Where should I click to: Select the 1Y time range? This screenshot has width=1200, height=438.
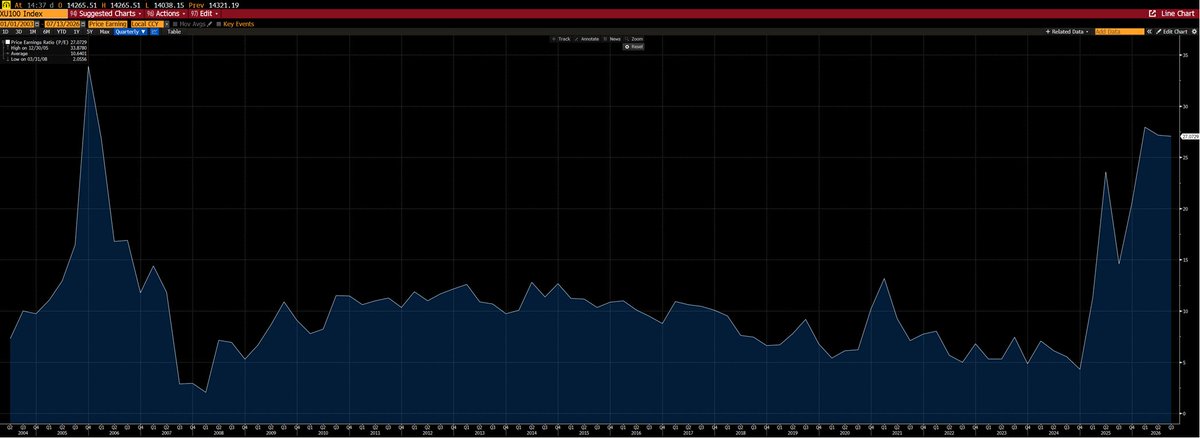(x=76, y=32)
